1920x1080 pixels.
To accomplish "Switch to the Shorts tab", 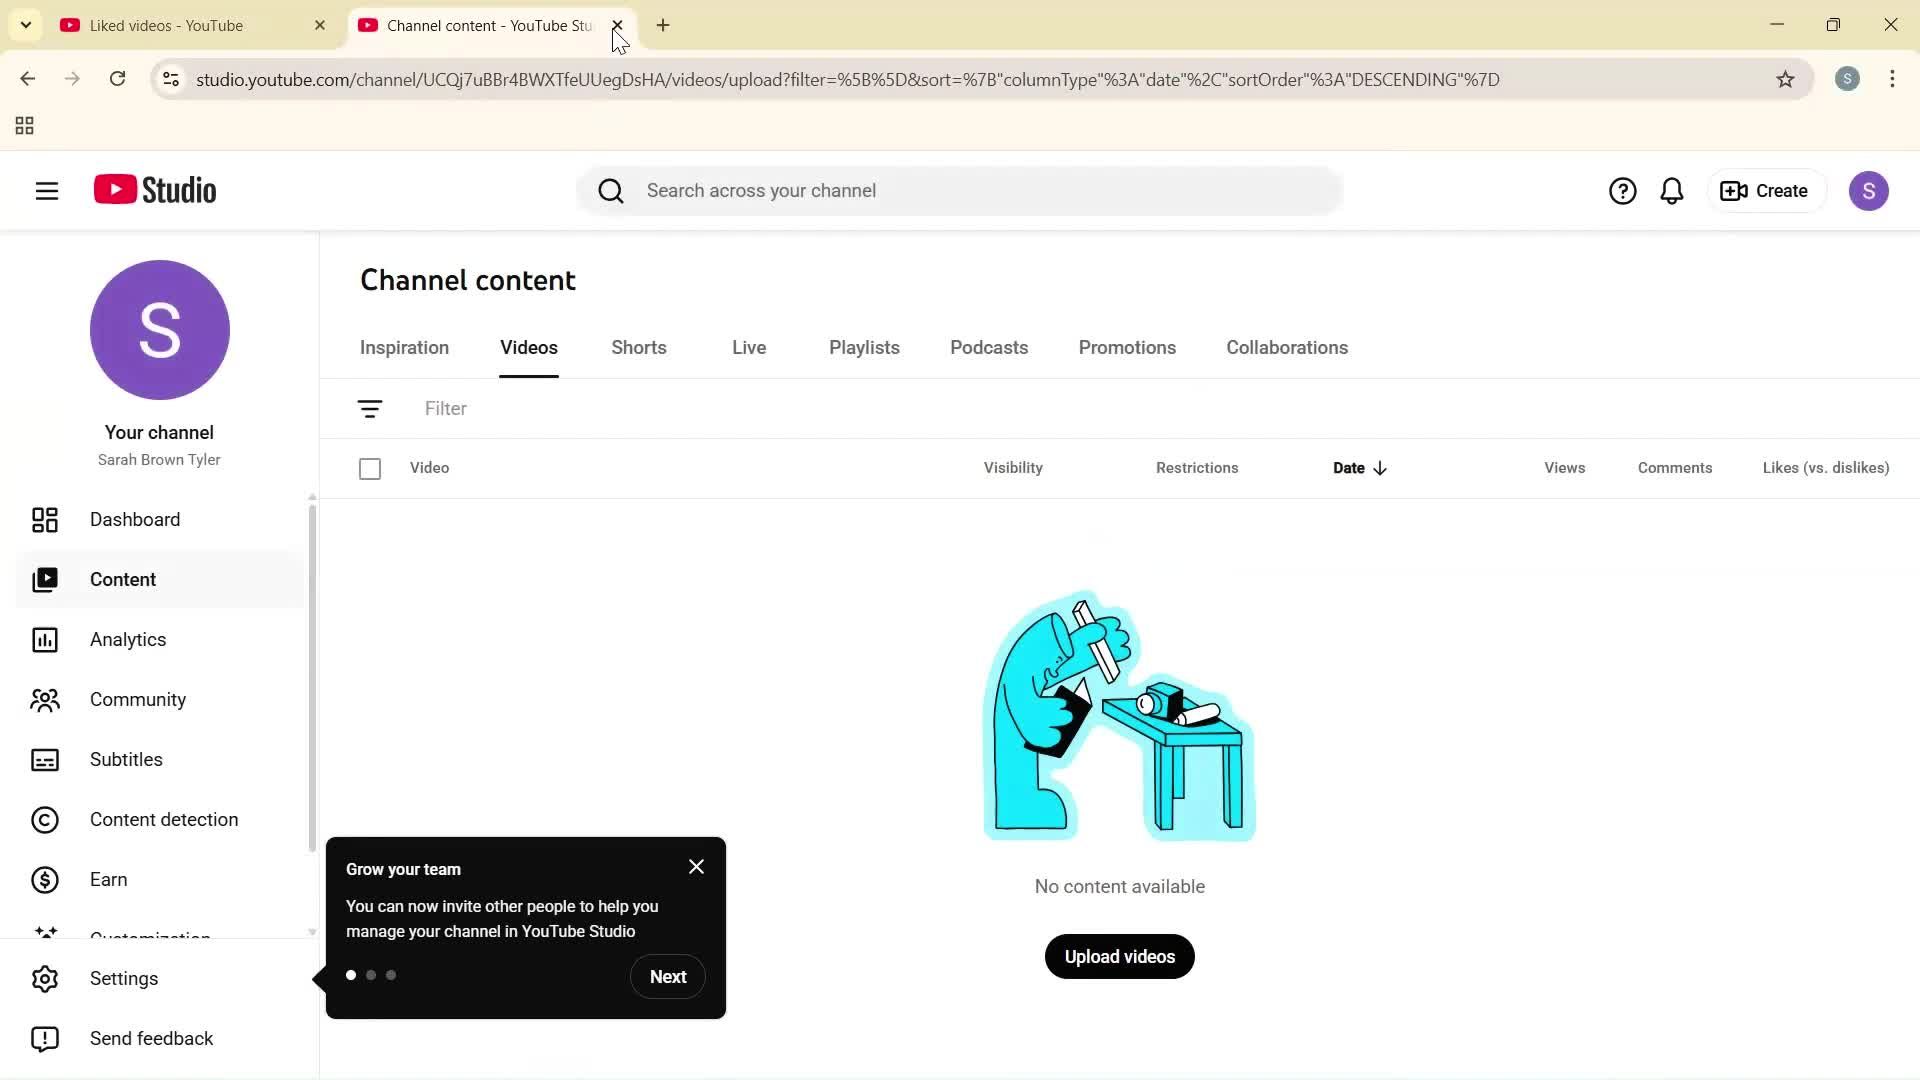I will 638,347.
